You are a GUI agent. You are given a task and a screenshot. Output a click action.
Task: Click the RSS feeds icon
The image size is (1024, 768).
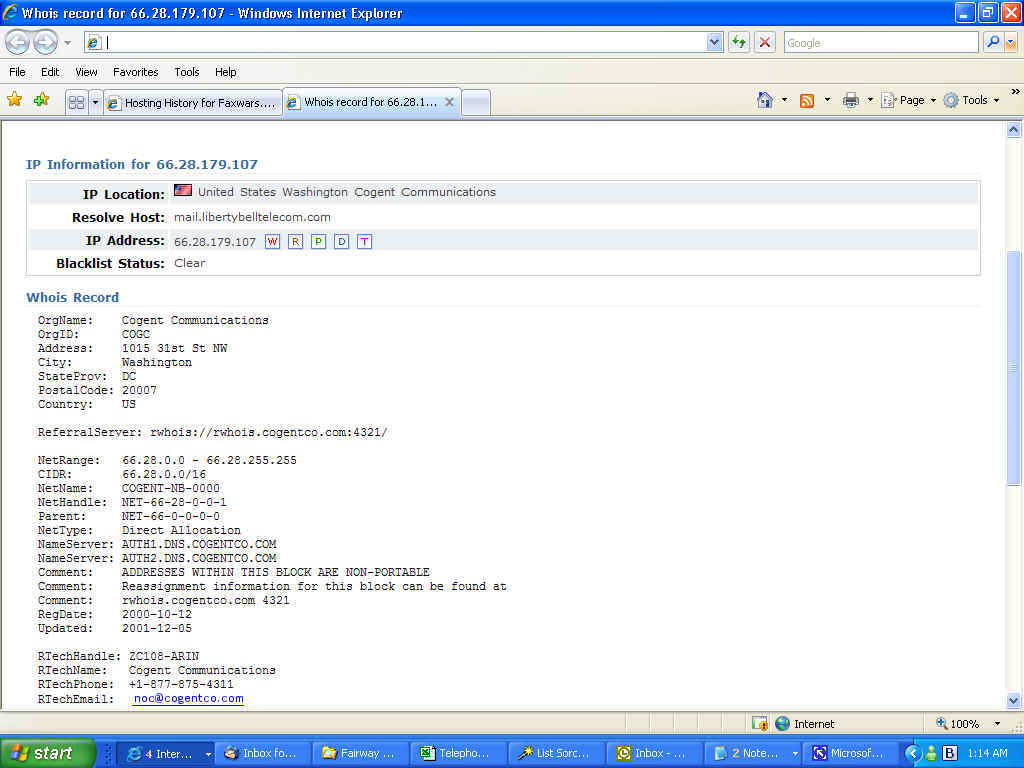[807, 100]
